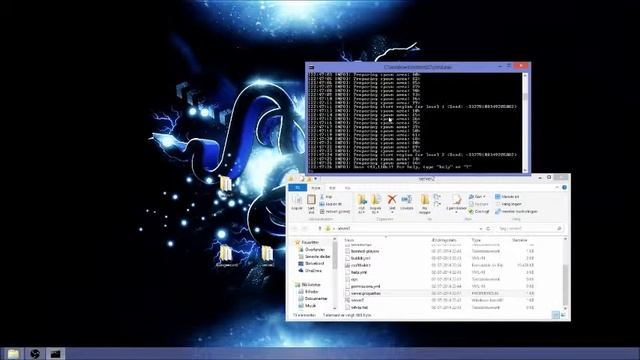Screen dimensions: 640x360
Task: Open File Explorer from the taskbar
Action: [13, 353]
